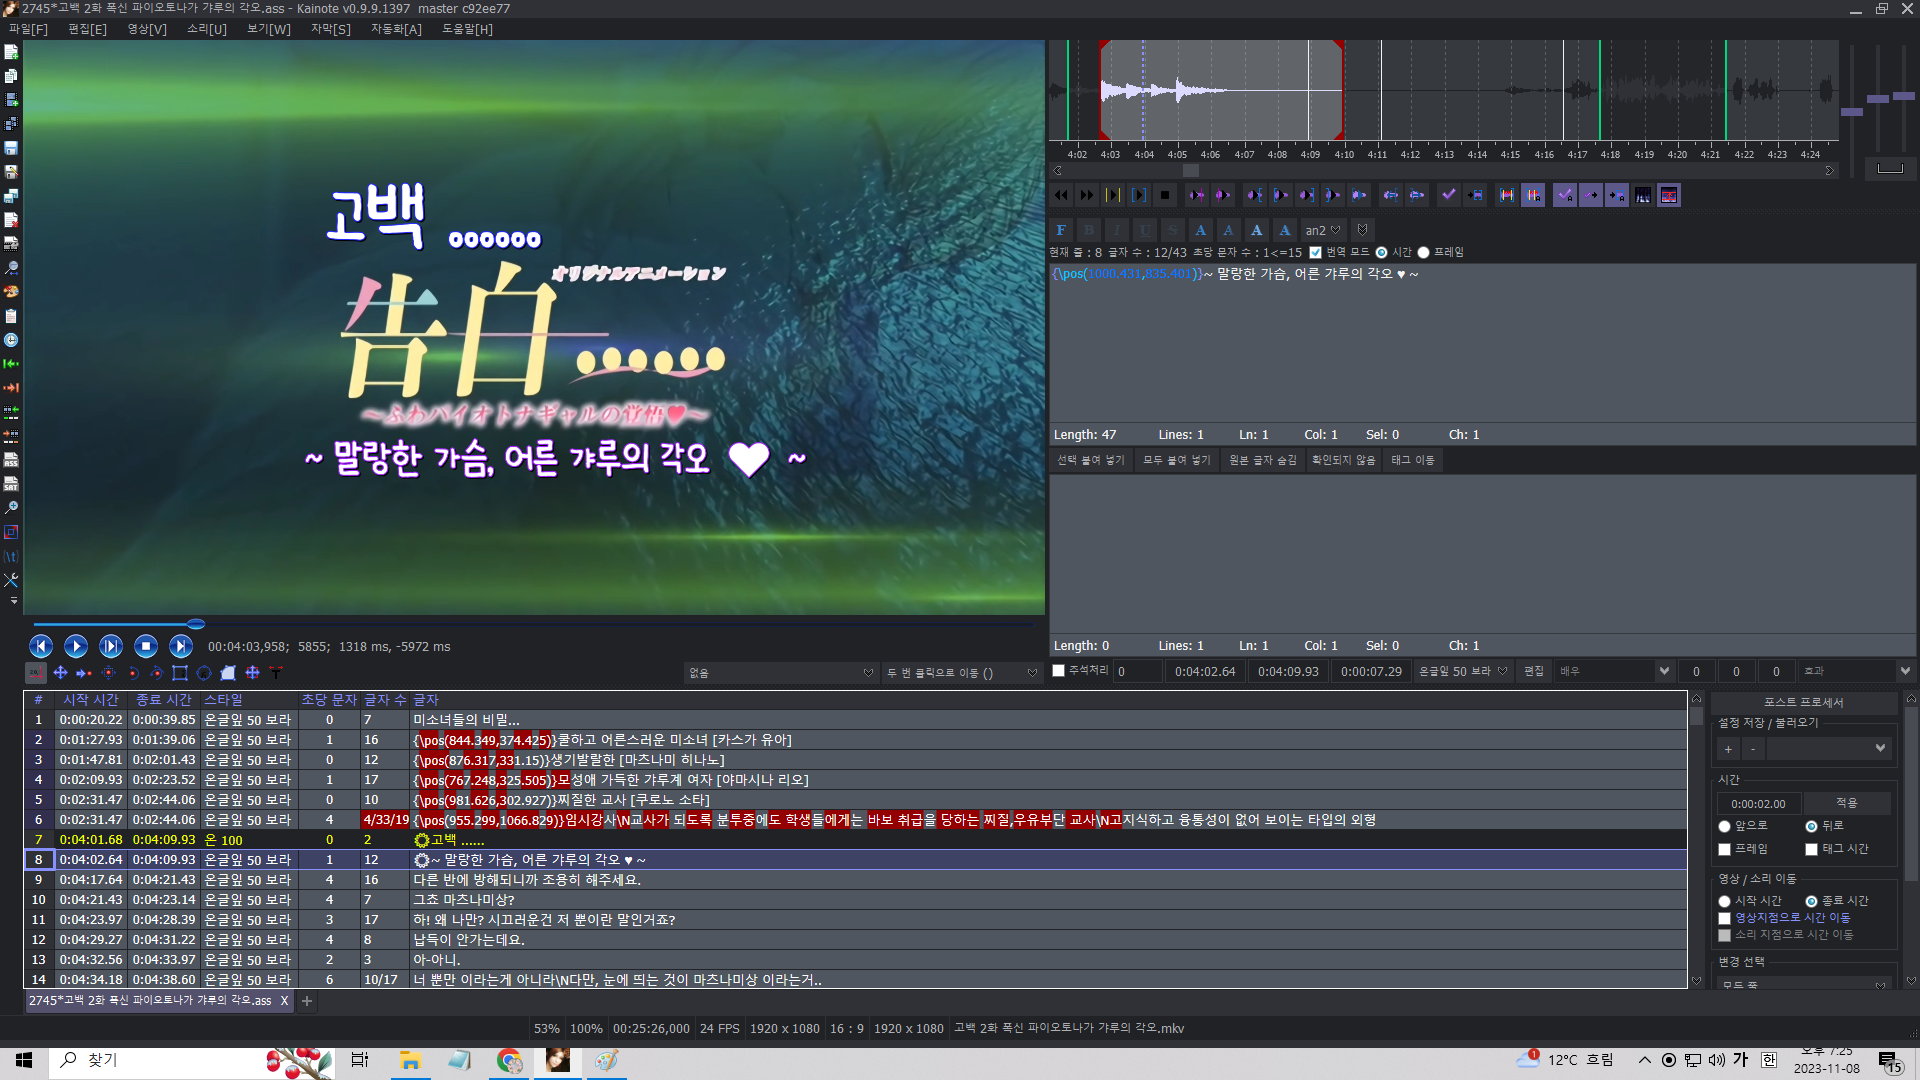This screenshot has height=1080, width=1920.
Task: Click the 선택 붙여 넣기 button
Action: click(x=1091, y=460)
